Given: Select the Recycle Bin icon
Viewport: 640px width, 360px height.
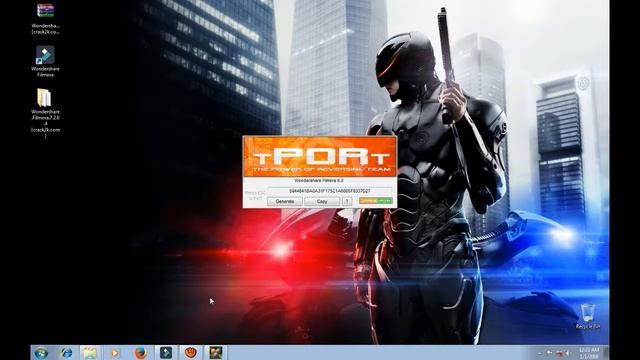Looking at the screenshot, I should tap(588, 313).
